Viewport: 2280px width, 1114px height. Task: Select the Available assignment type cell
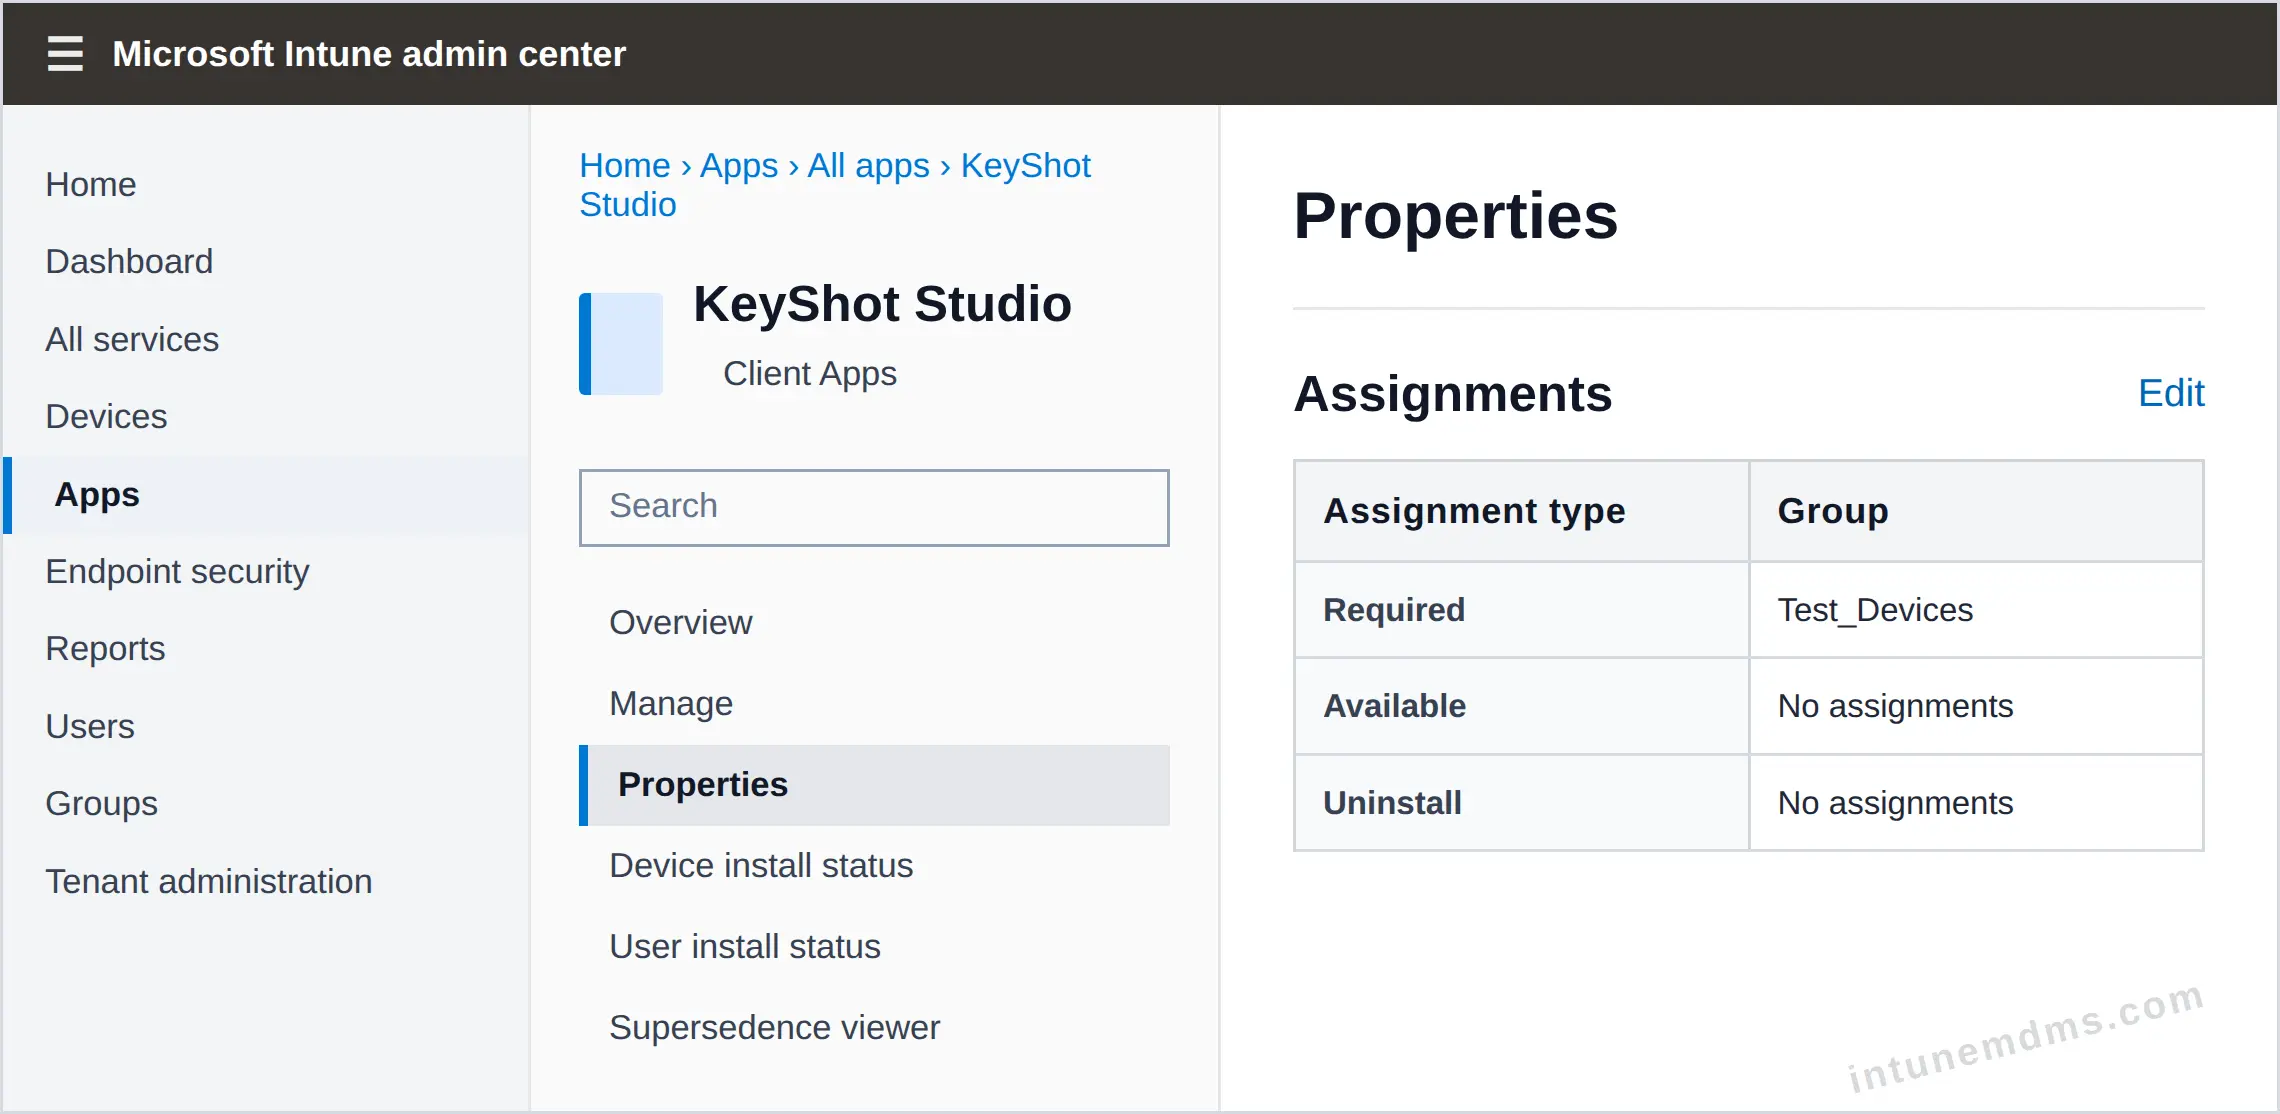tap(1521, 706)
